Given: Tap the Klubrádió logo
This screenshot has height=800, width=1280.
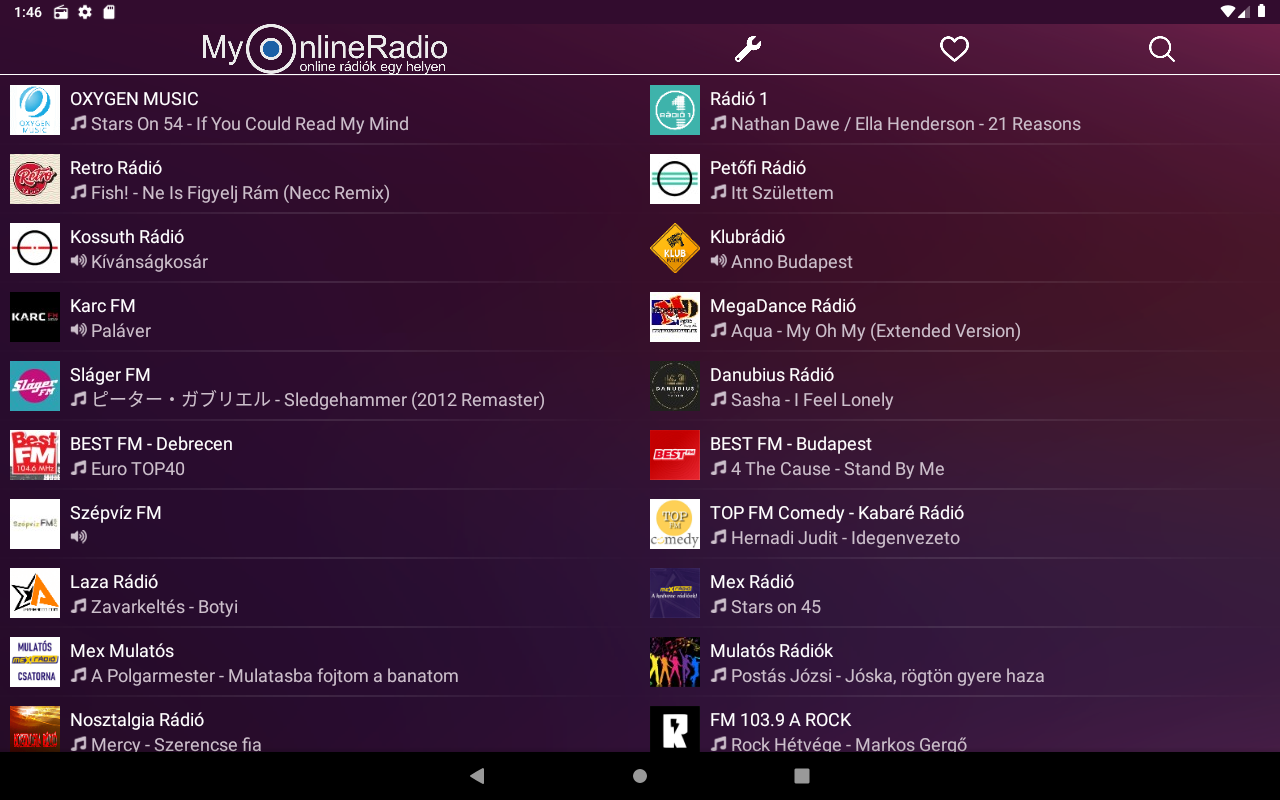Looking at the screenshot, I should (x=675, y=248).
